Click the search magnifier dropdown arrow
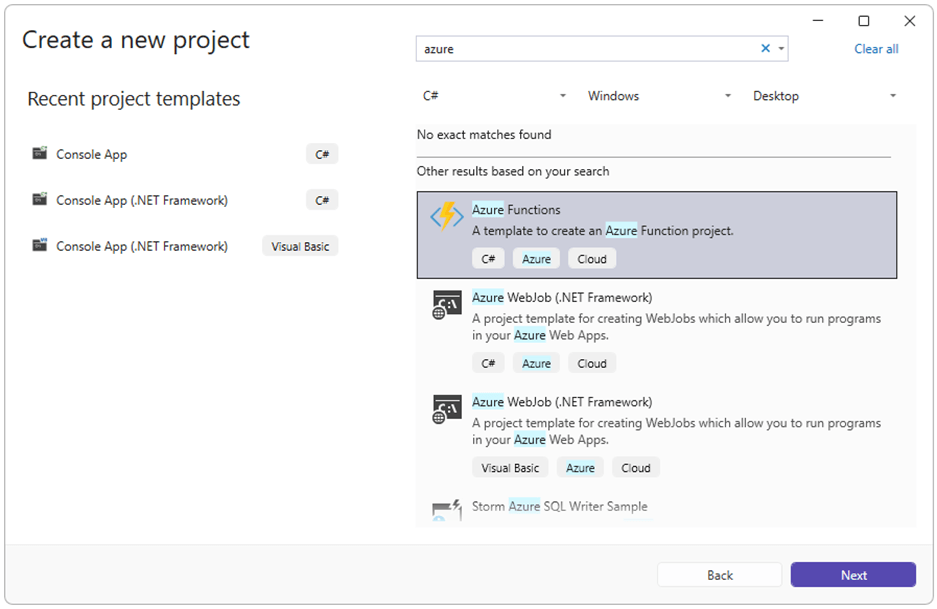 780,48
